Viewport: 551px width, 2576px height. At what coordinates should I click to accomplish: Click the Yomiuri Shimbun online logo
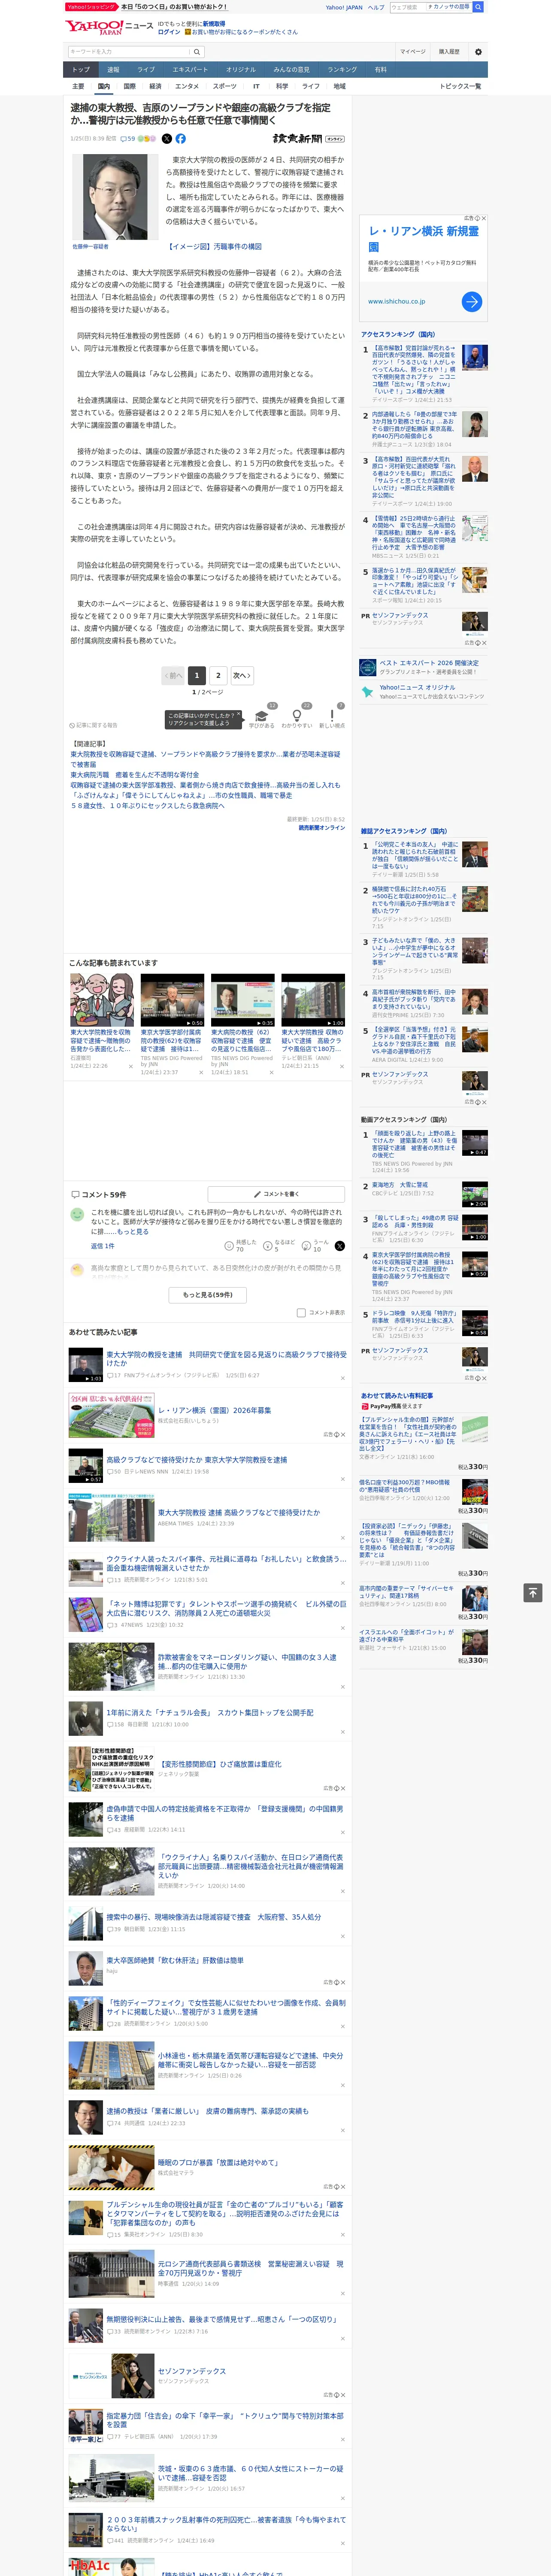309,139
